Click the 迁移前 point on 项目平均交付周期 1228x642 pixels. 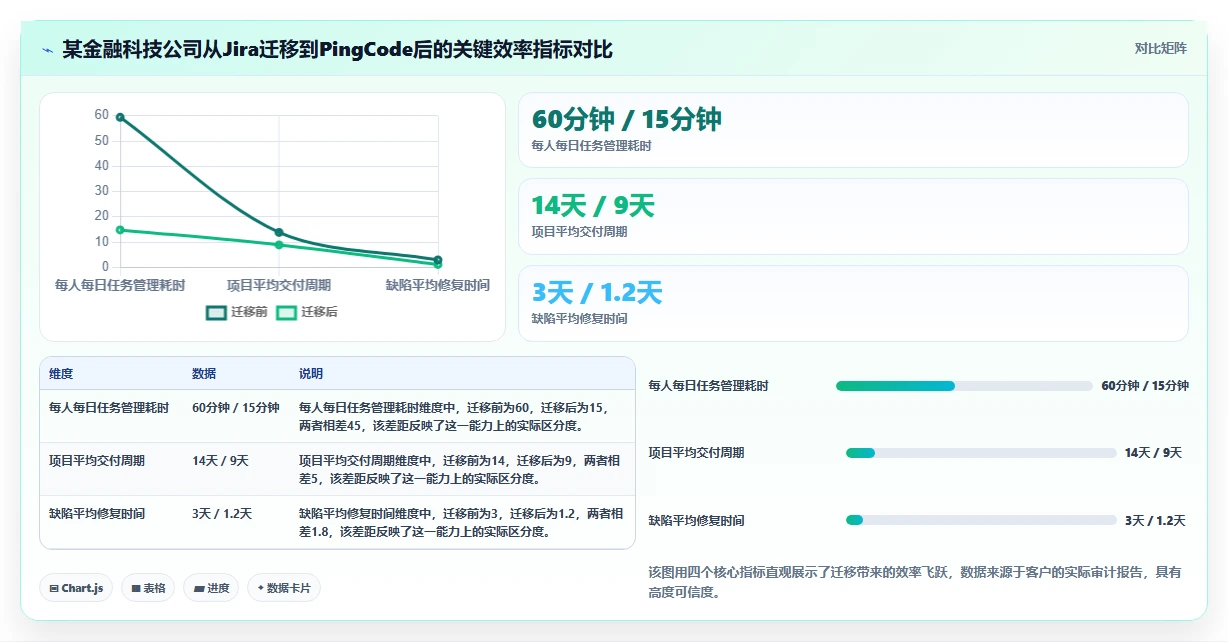tap(279, 233)
